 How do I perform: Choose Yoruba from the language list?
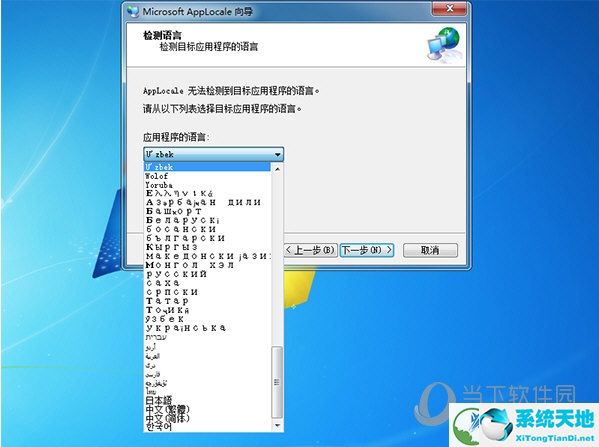click(x=207, y=185)
